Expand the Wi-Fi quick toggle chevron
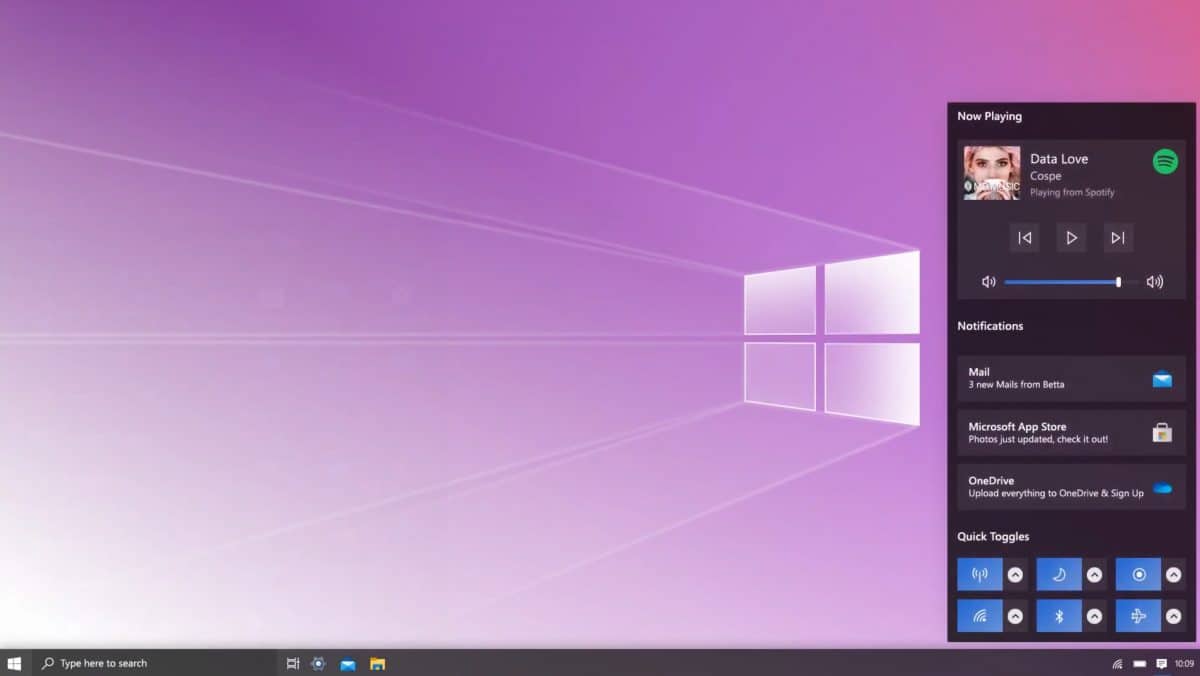 (1016, 615)
